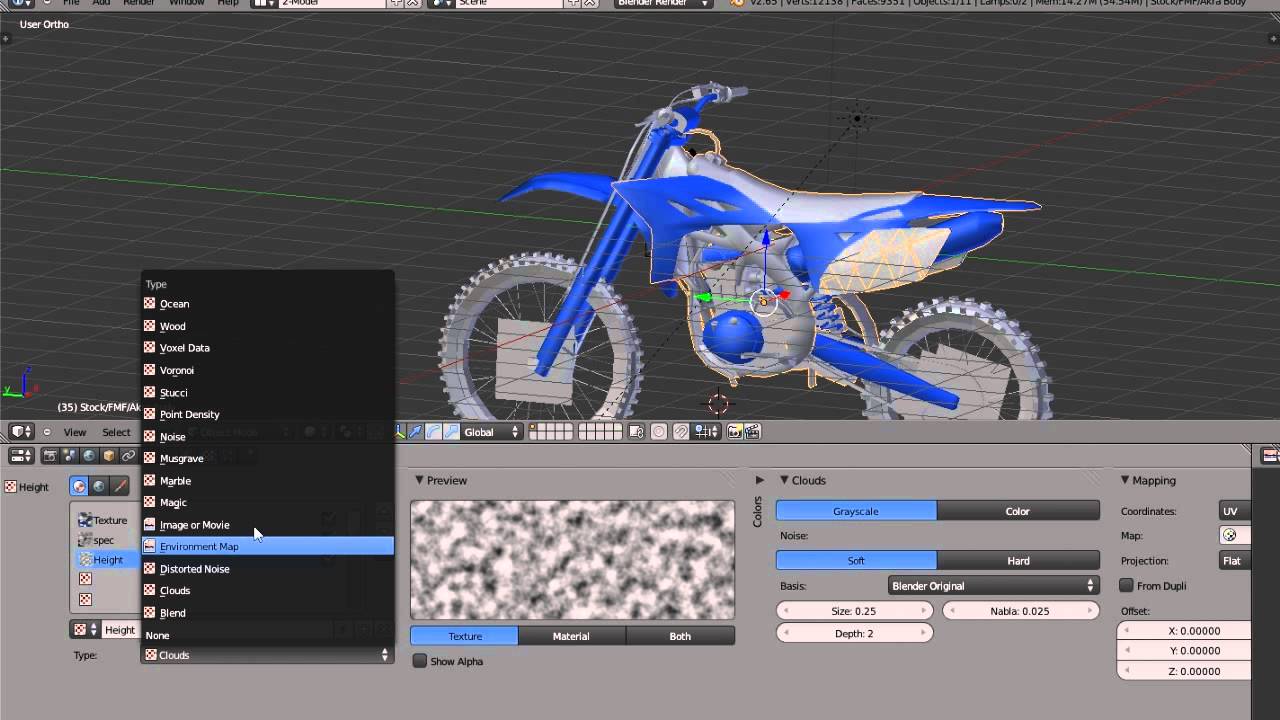Toggle proportional editing circle icon
Viewport: 1280px width, 720px height.
[x=658, y=432]
